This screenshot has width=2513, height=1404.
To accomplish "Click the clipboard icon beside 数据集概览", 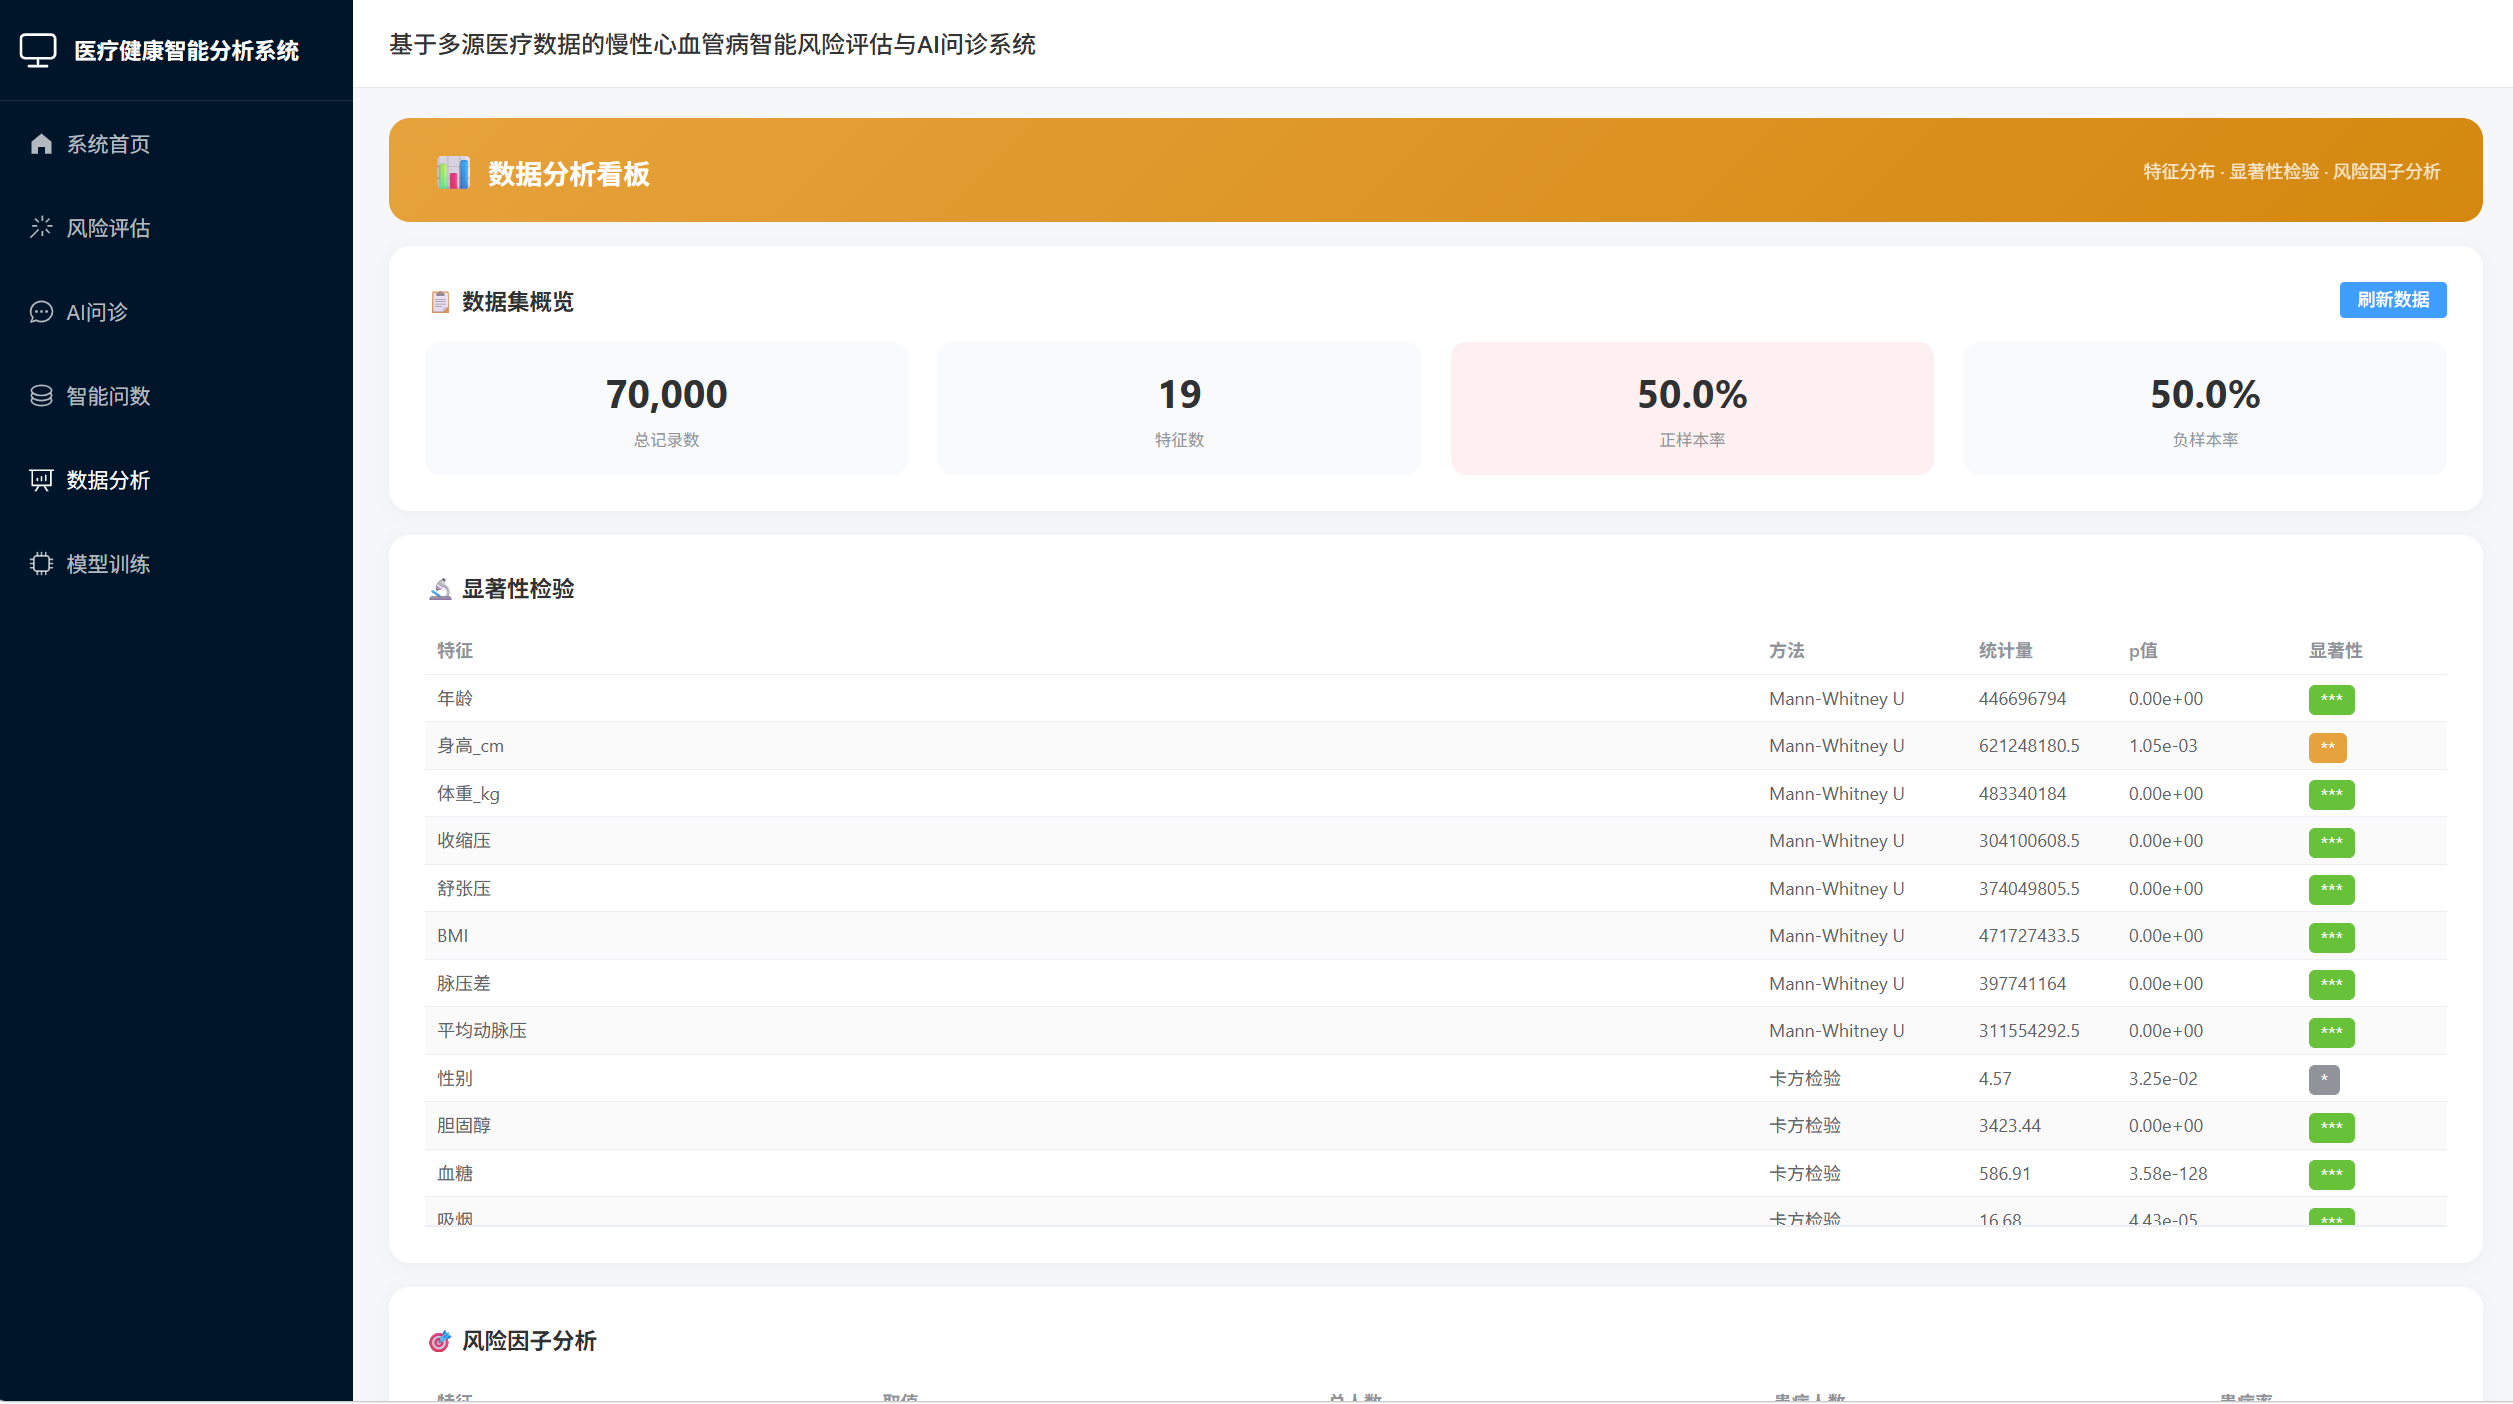I will pyautogui.click(x=440, y=302).
